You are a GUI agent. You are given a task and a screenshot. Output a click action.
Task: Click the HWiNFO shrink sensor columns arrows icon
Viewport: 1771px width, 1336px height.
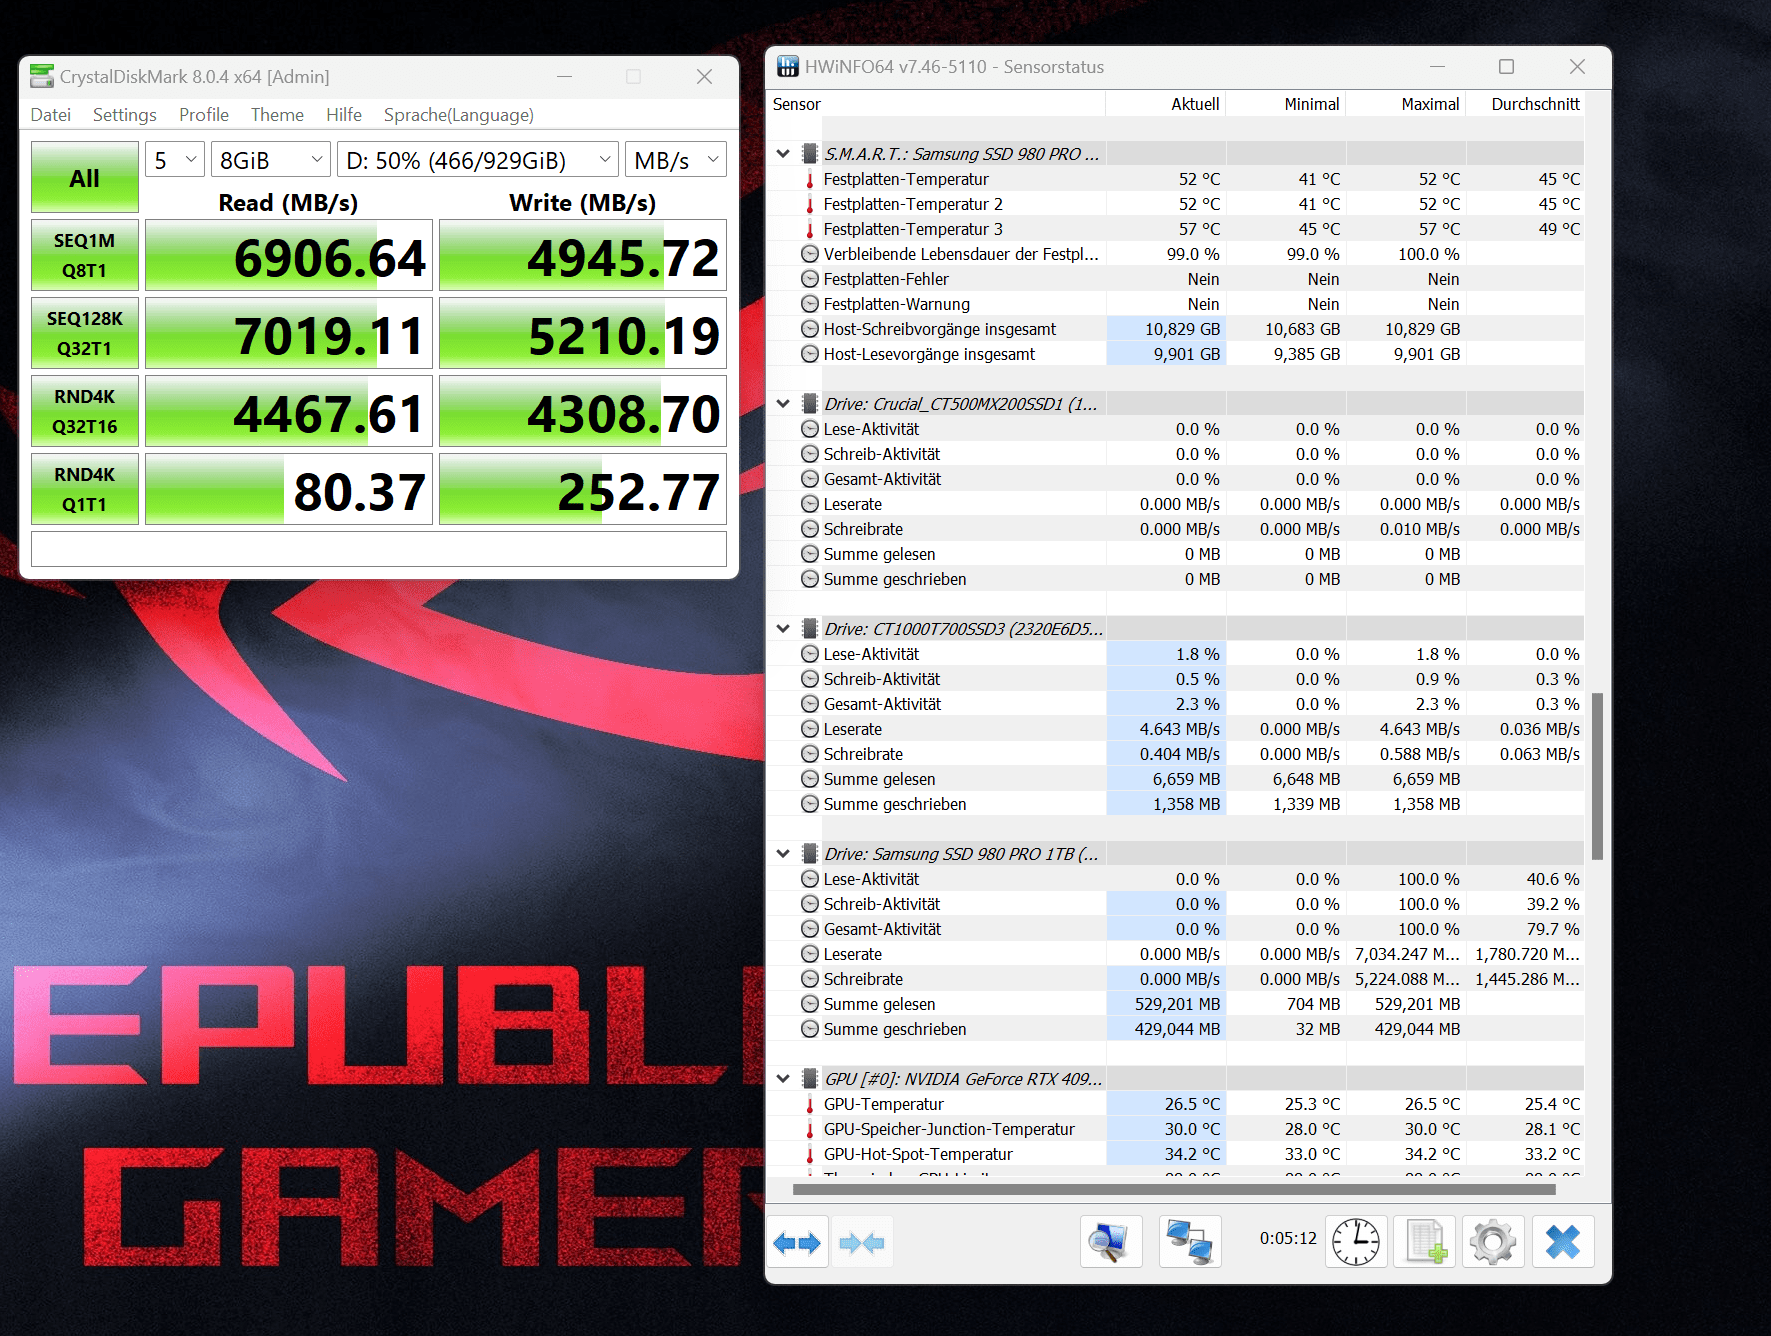click(x=862, y=1242)
